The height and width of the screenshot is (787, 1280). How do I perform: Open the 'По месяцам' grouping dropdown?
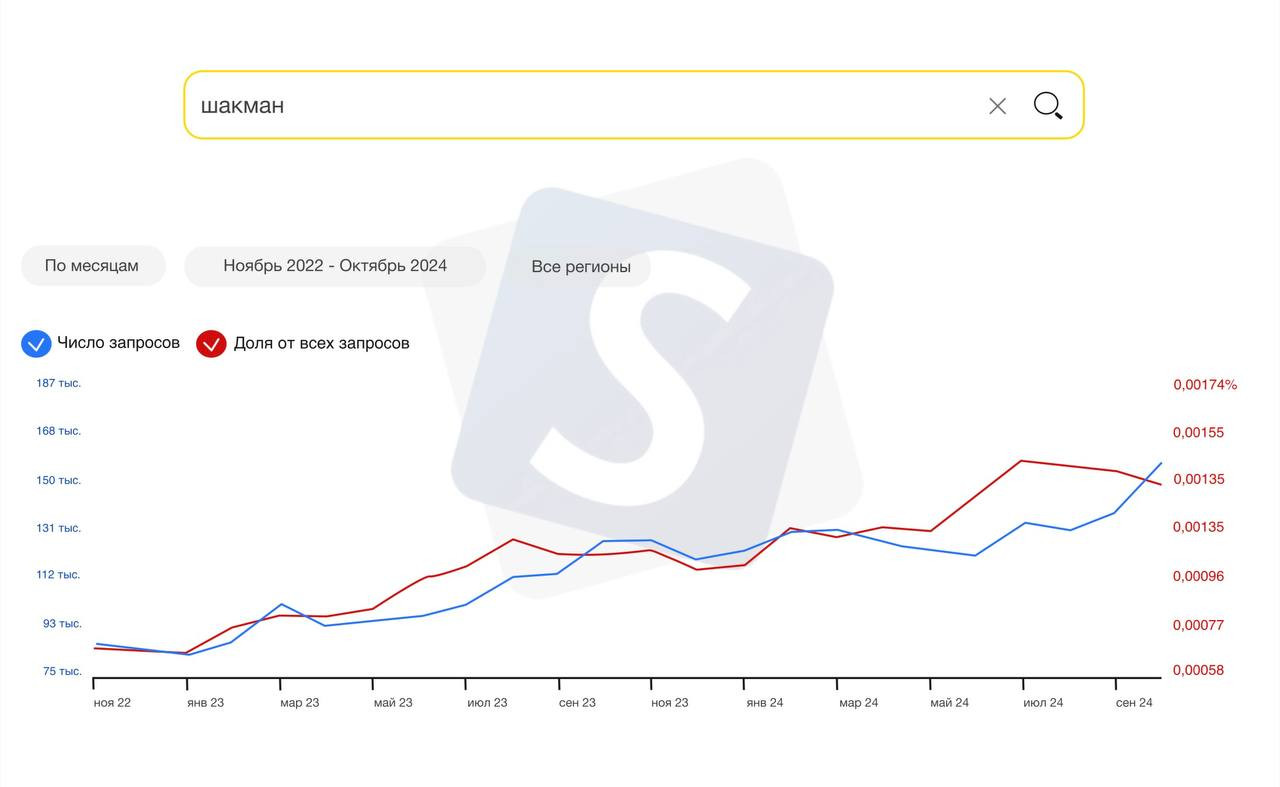[x=92, y=266]
